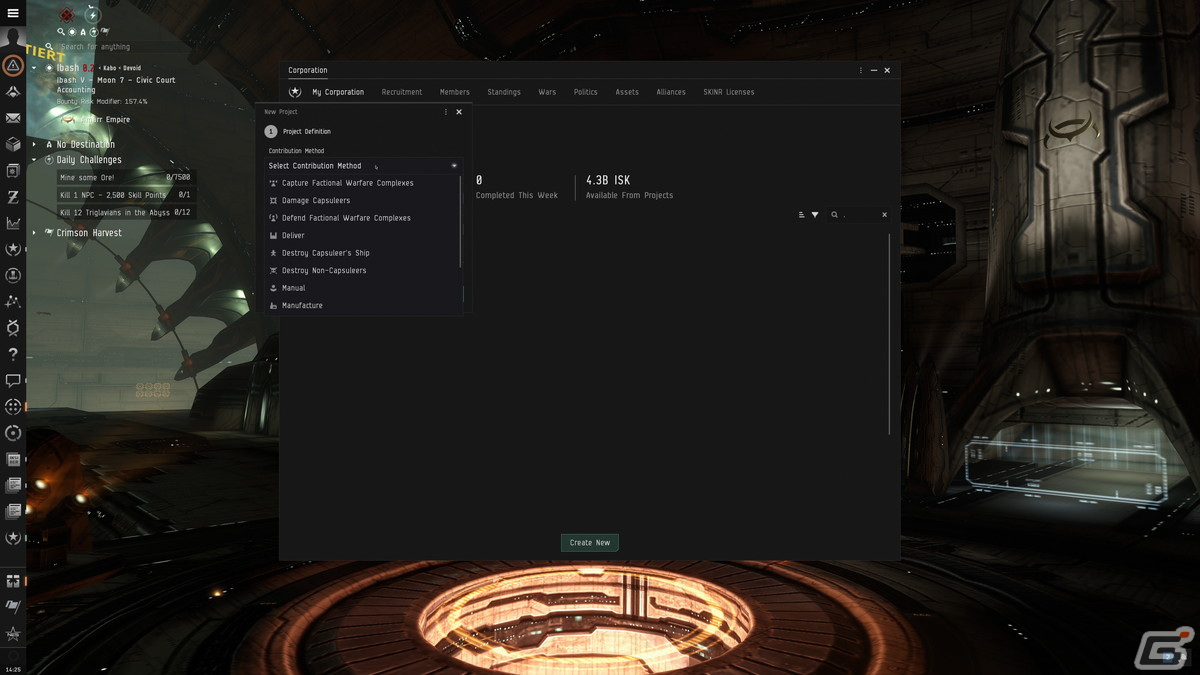Switch to Recruitment tab
The height and width of the screenshot is (675, 1200).
(402, 92)
